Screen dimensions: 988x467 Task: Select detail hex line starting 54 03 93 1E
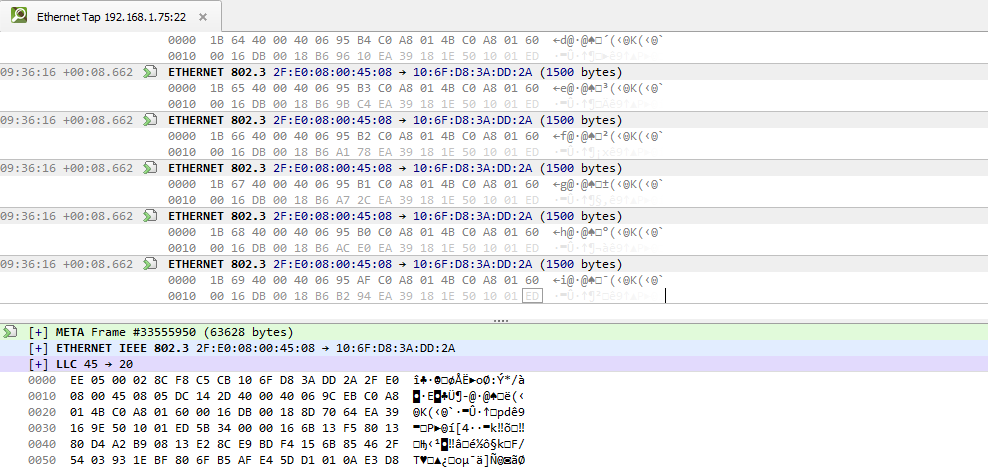coord(277,460)
